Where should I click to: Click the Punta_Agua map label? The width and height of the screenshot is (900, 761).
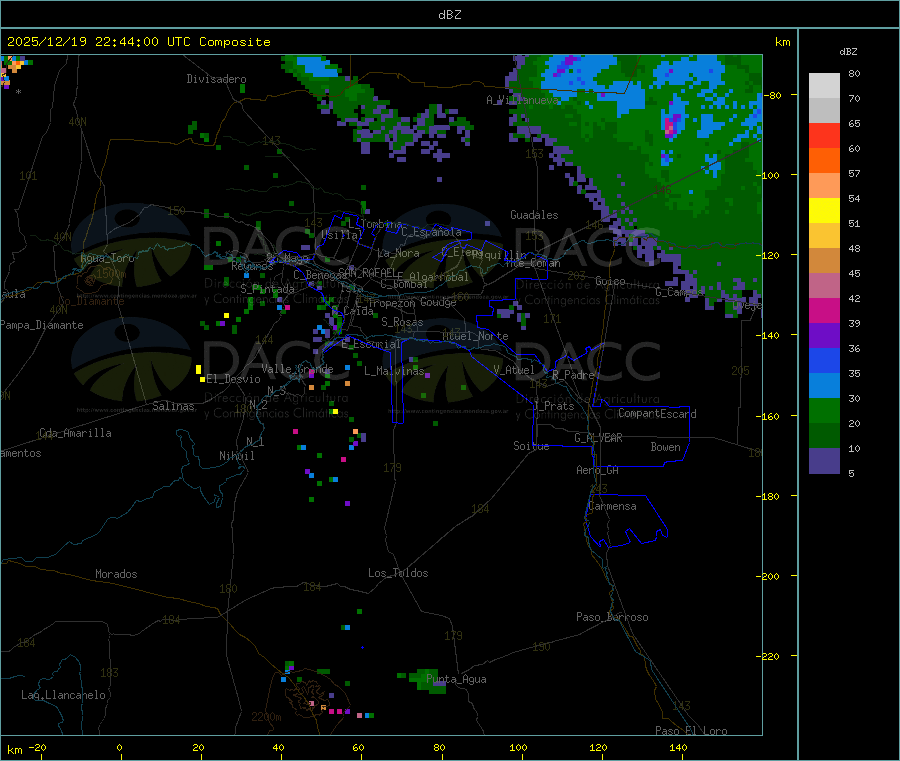pos(456,679)
